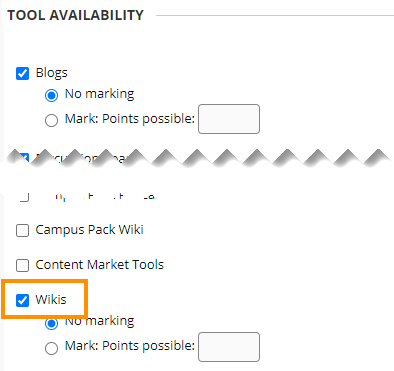Uncheck the Wikis checkbox

(22, 300)
